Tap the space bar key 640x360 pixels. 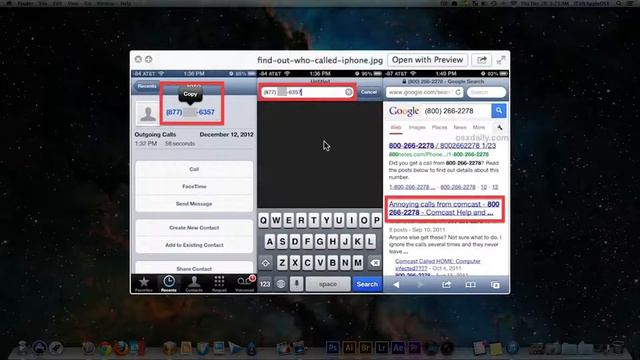coord(328,284)
